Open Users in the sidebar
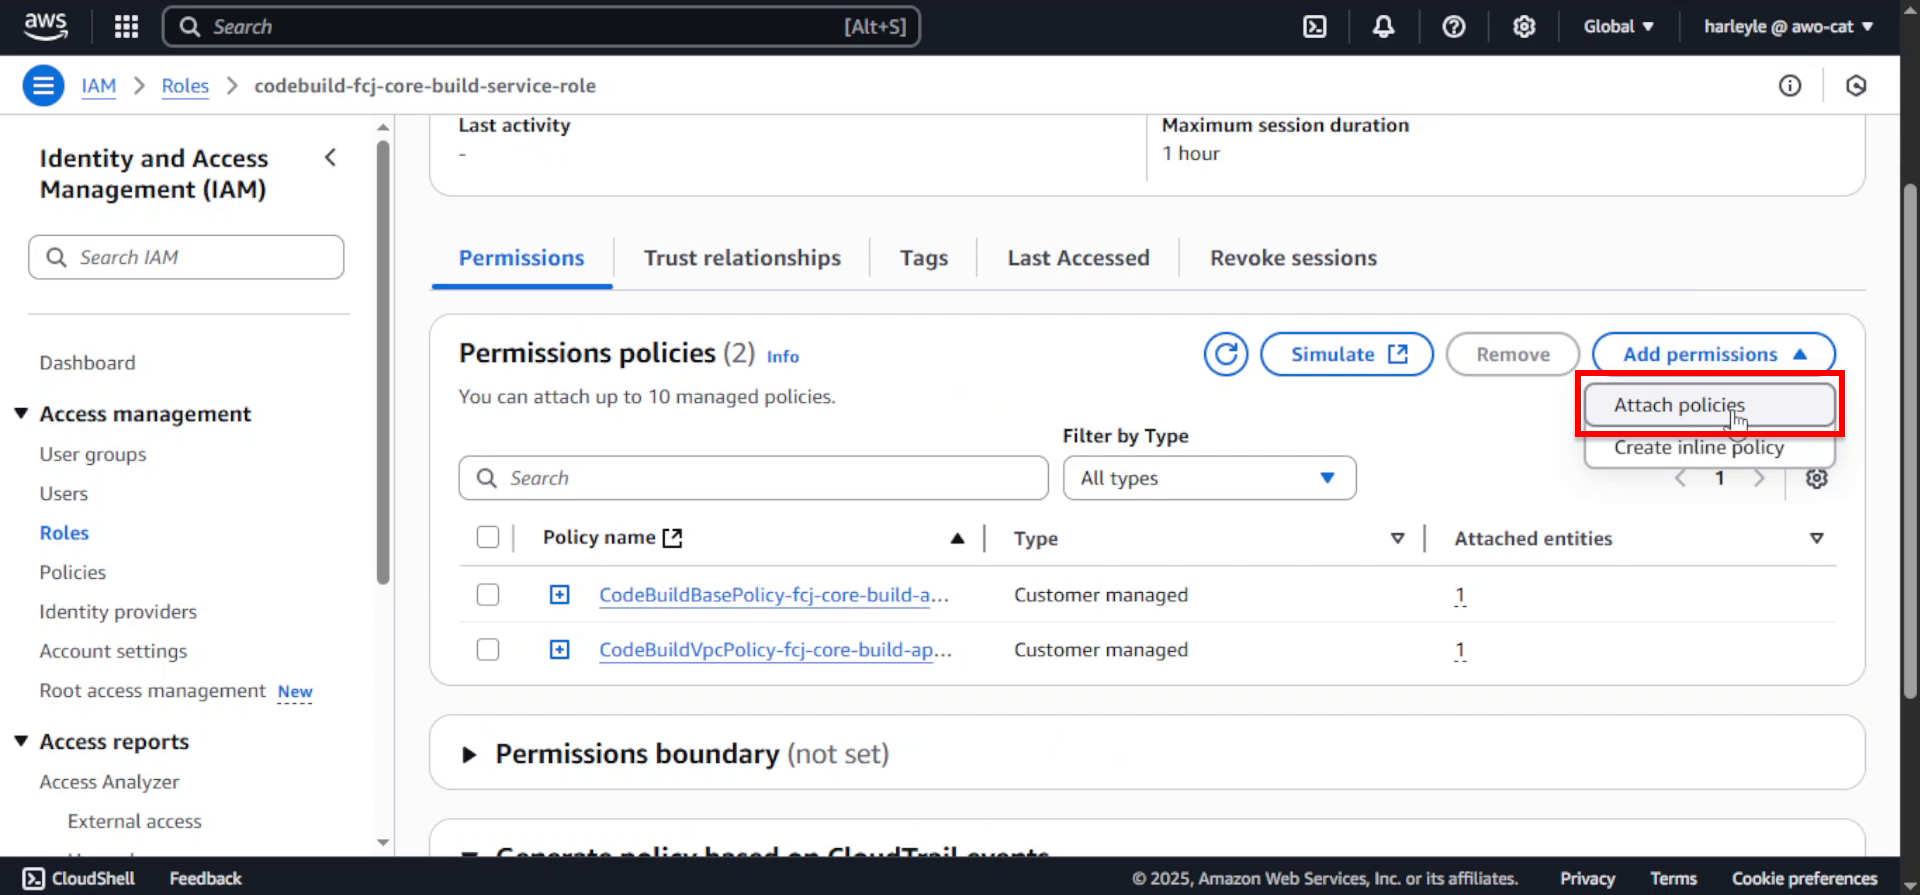Viewport: 1920px width, 895px height. coord(64,494)
